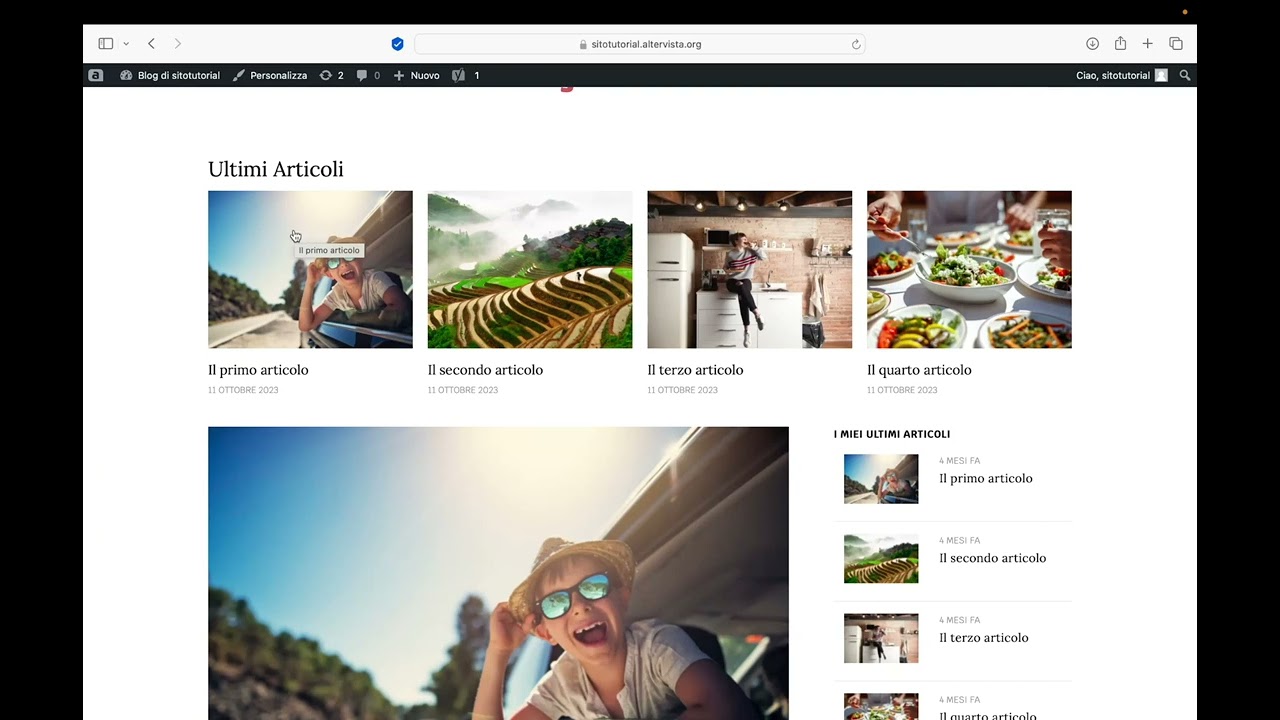The width and height of the screenshot is (1280, 720).
Task: Show tab overview icon
Action: (x=1176, y=44)
